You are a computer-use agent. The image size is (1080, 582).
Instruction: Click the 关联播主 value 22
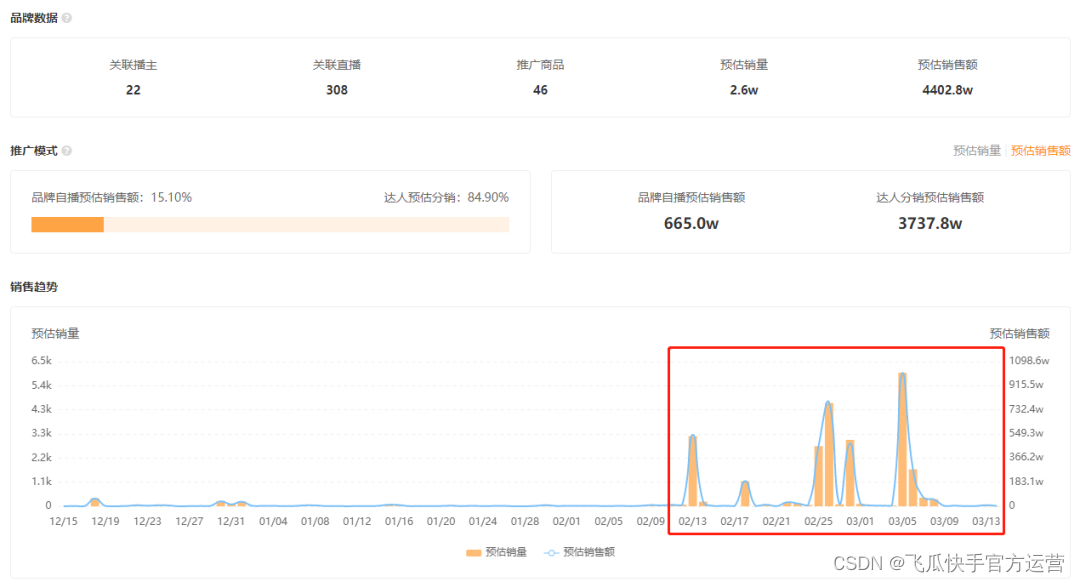pos(133,90)
